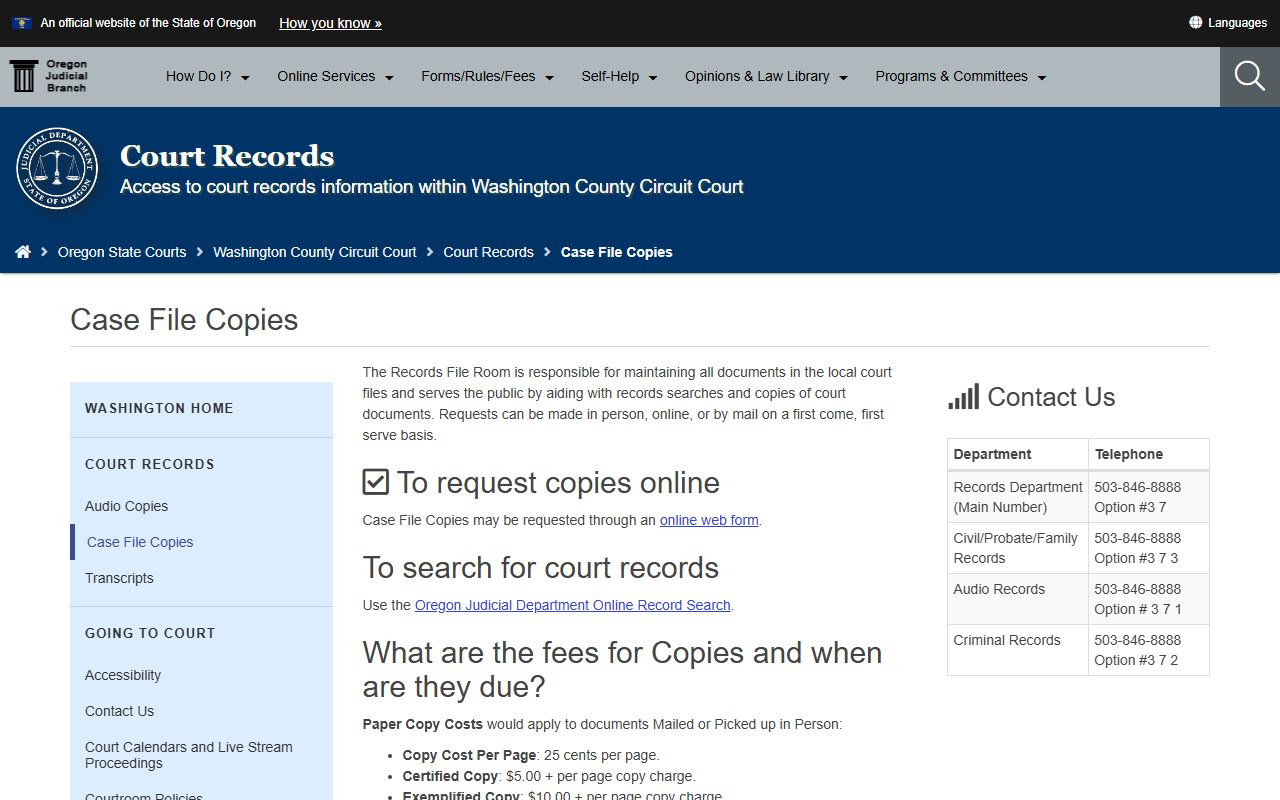Expand the How Do I? menu
The height and width of the screenshot is (800, 1280).
pyautogui.click(x=208, y=76)
